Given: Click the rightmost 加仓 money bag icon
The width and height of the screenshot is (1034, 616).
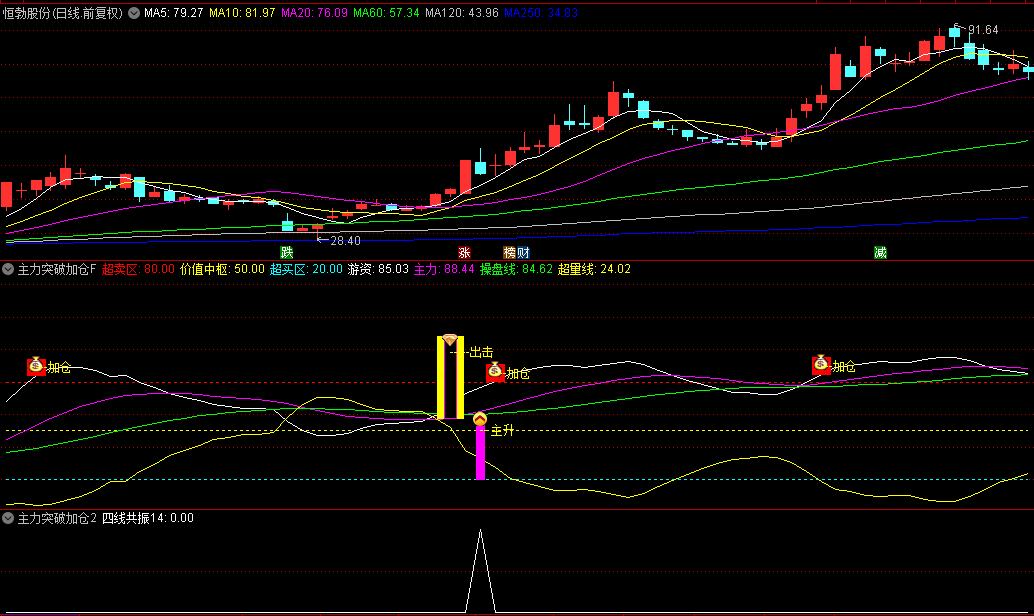Looking at the screenshot, I should click(821, 366).
